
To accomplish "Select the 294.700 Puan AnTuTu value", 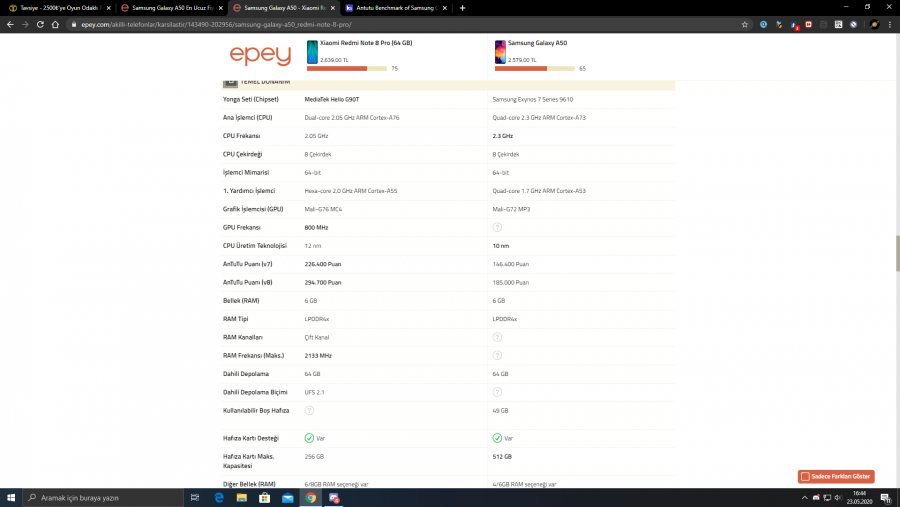I will (x=323, y=282).
